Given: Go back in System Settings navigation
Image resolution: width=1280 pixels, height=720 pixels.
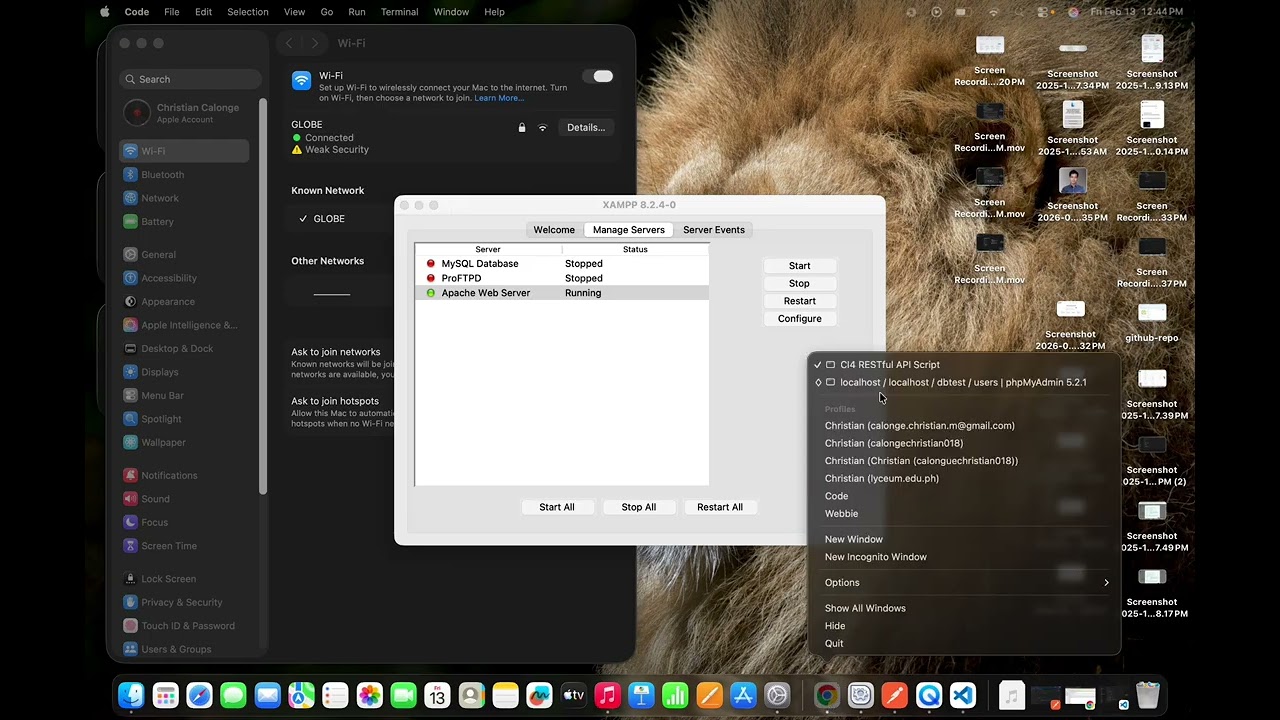Looking at the screenshot, I should 289,43.
